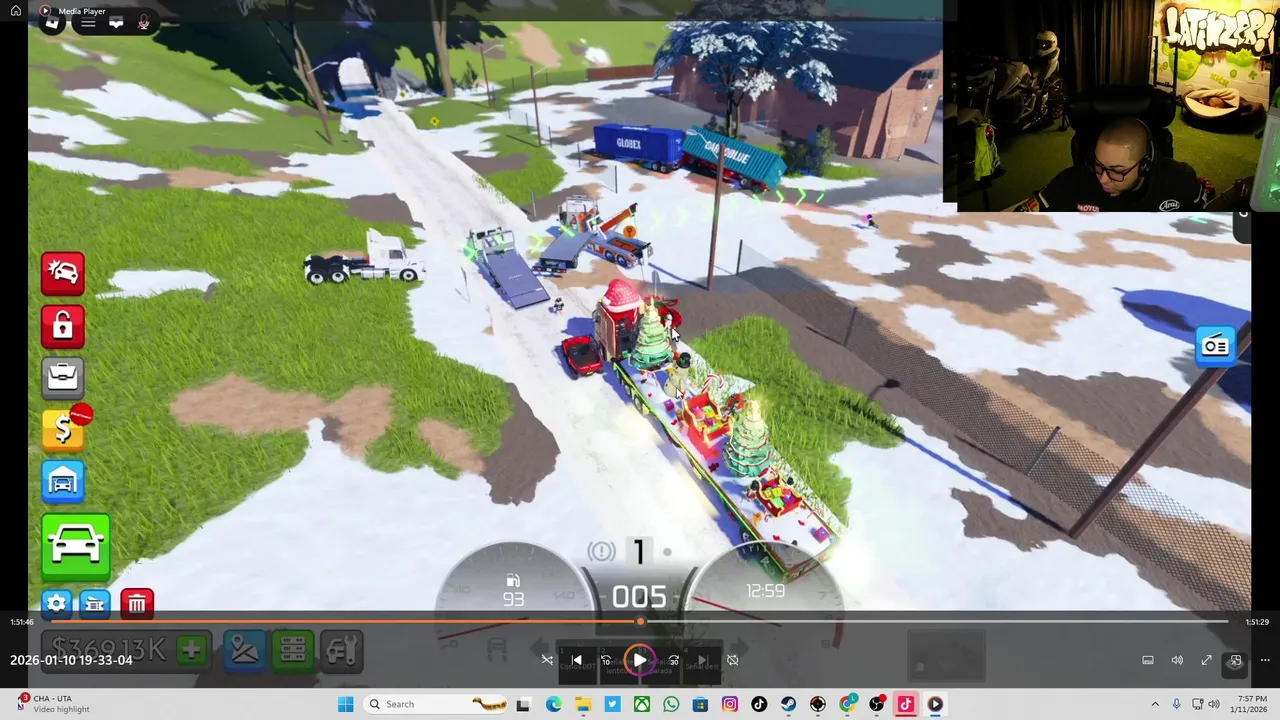Open the Roblox logo menu

52,22
